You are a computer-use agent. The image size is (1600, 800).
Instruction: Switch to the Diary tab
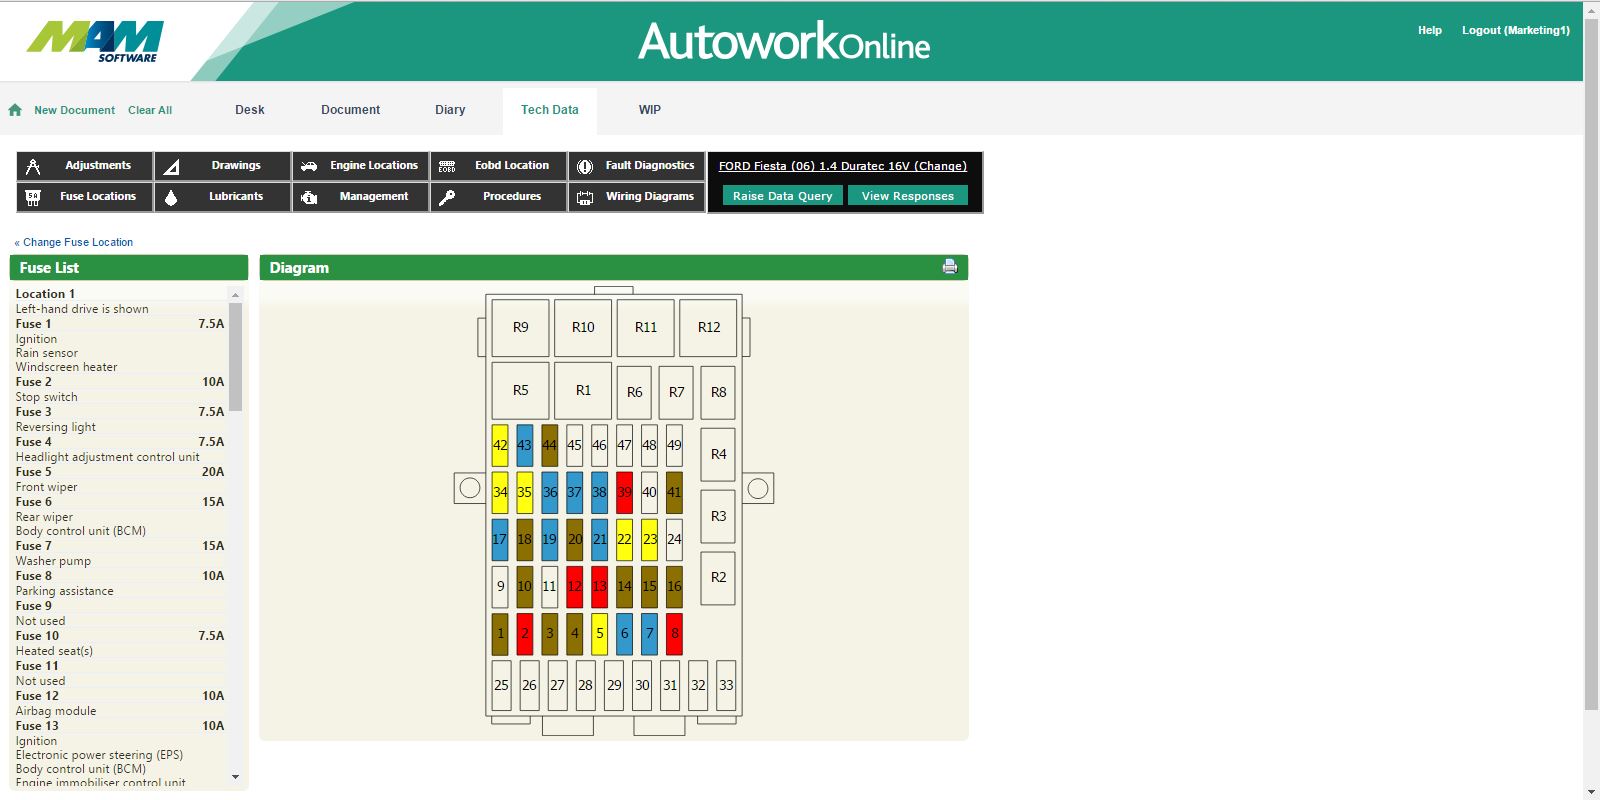coord(450,110)
